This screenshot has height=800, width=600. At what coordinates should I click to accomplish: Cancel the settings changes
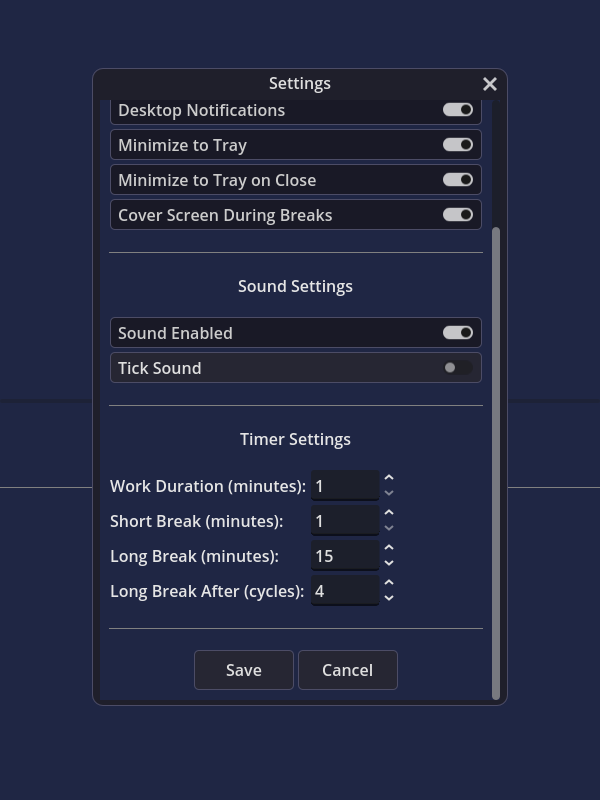pos(347,670)
